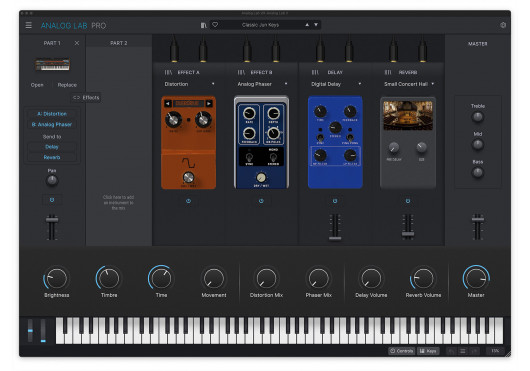Toggle the Delay power button
Viewport: 530px width, 371px height.
pyautogui.click(x=335, y=201)
